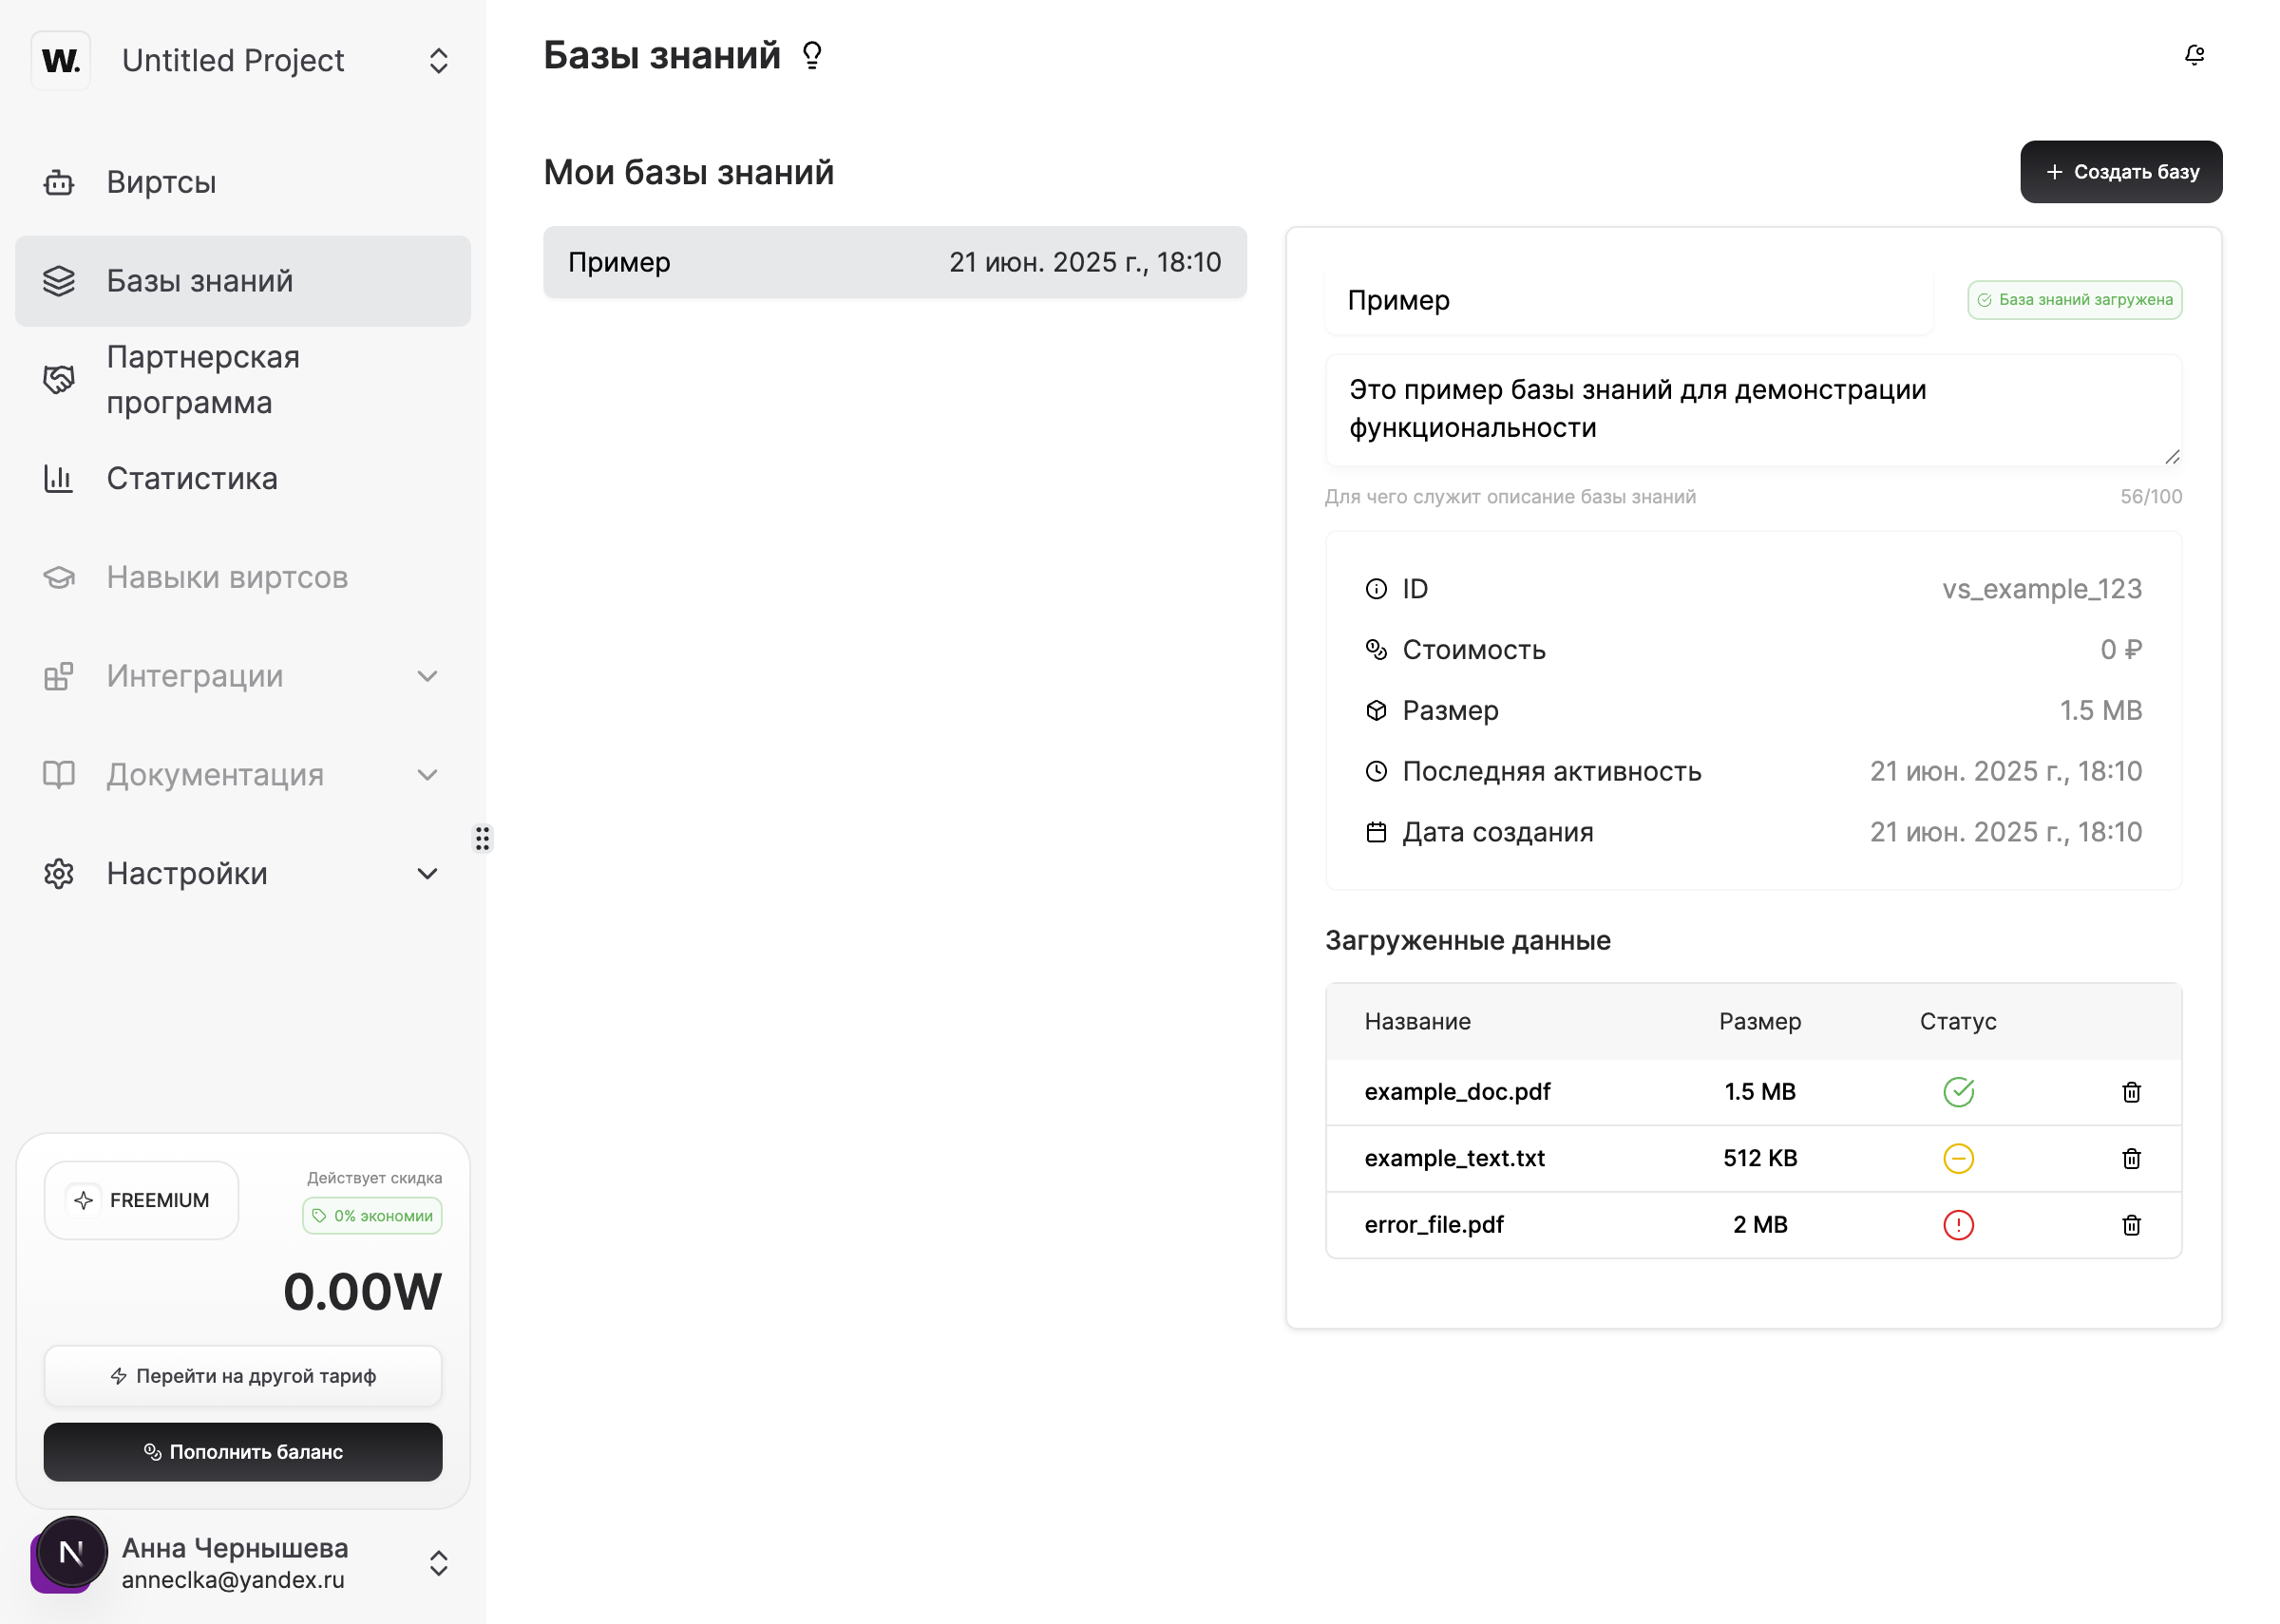This screenshot has height=1624, width=2280.
Task: Expand the Интеграции chevron
Action: [427, 677]
